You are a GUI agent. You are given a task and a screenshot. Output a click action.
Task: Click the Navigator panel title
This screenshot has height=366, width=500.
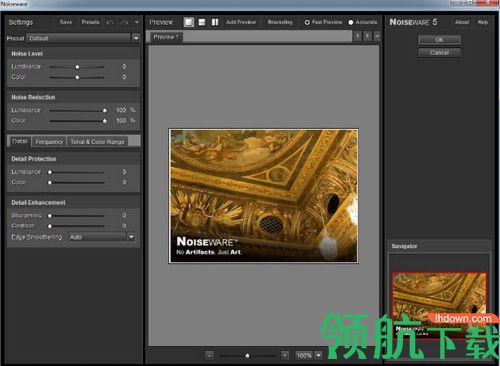[404, 246]
